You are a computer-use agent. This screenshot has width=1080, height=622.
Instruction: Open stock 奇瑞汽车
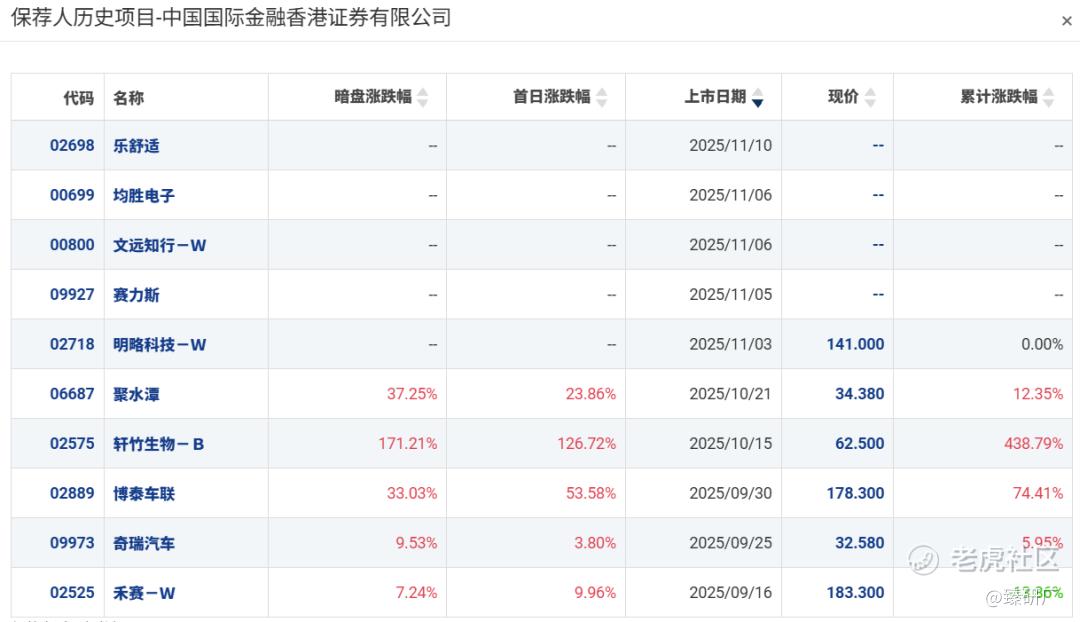[x=144, y=543]
